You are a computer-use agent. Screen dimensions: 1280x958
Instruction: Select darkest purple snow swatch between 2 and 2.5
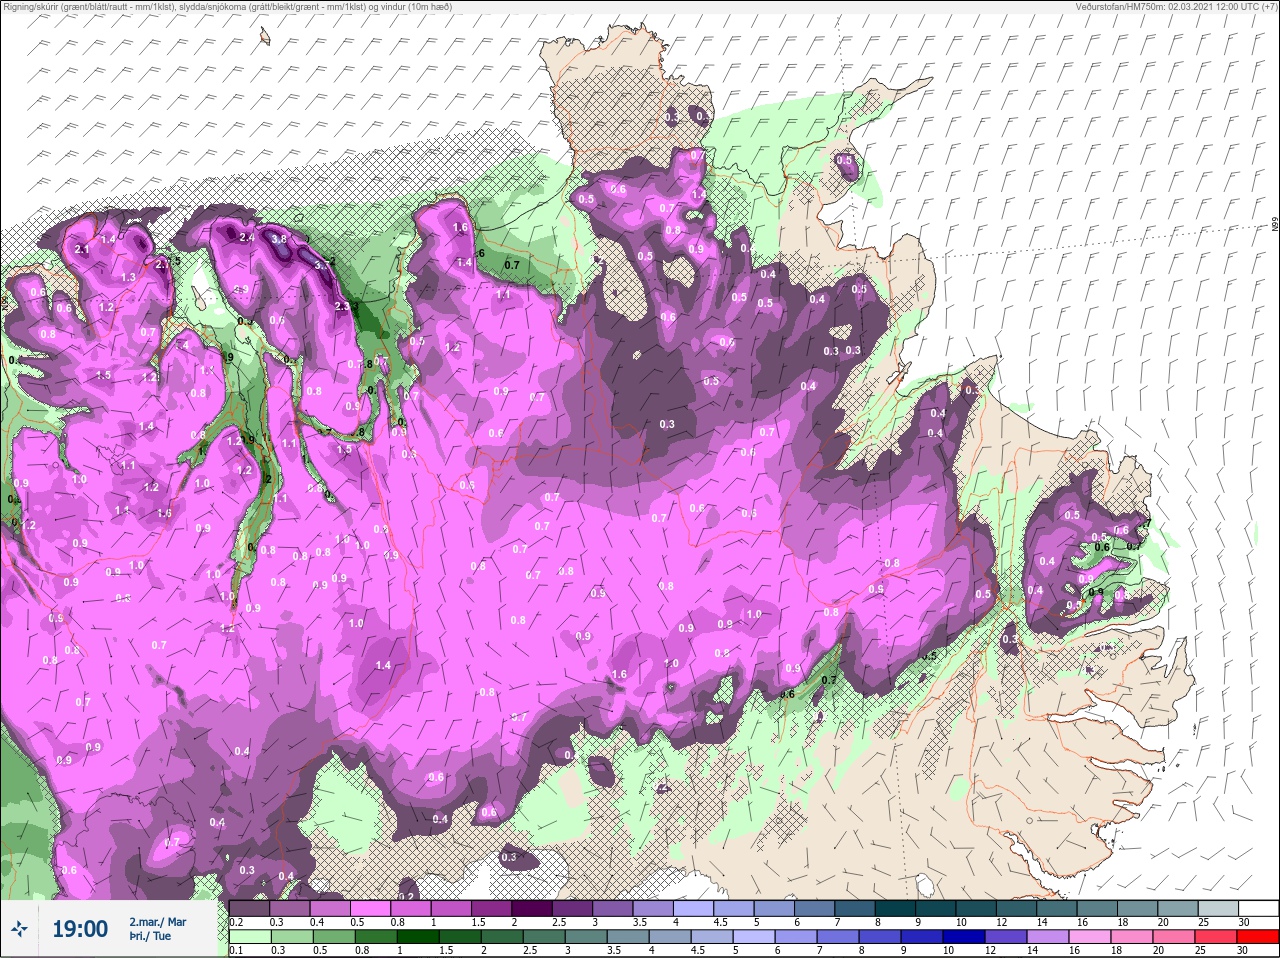pyautogui.click(x=532, y=909)
